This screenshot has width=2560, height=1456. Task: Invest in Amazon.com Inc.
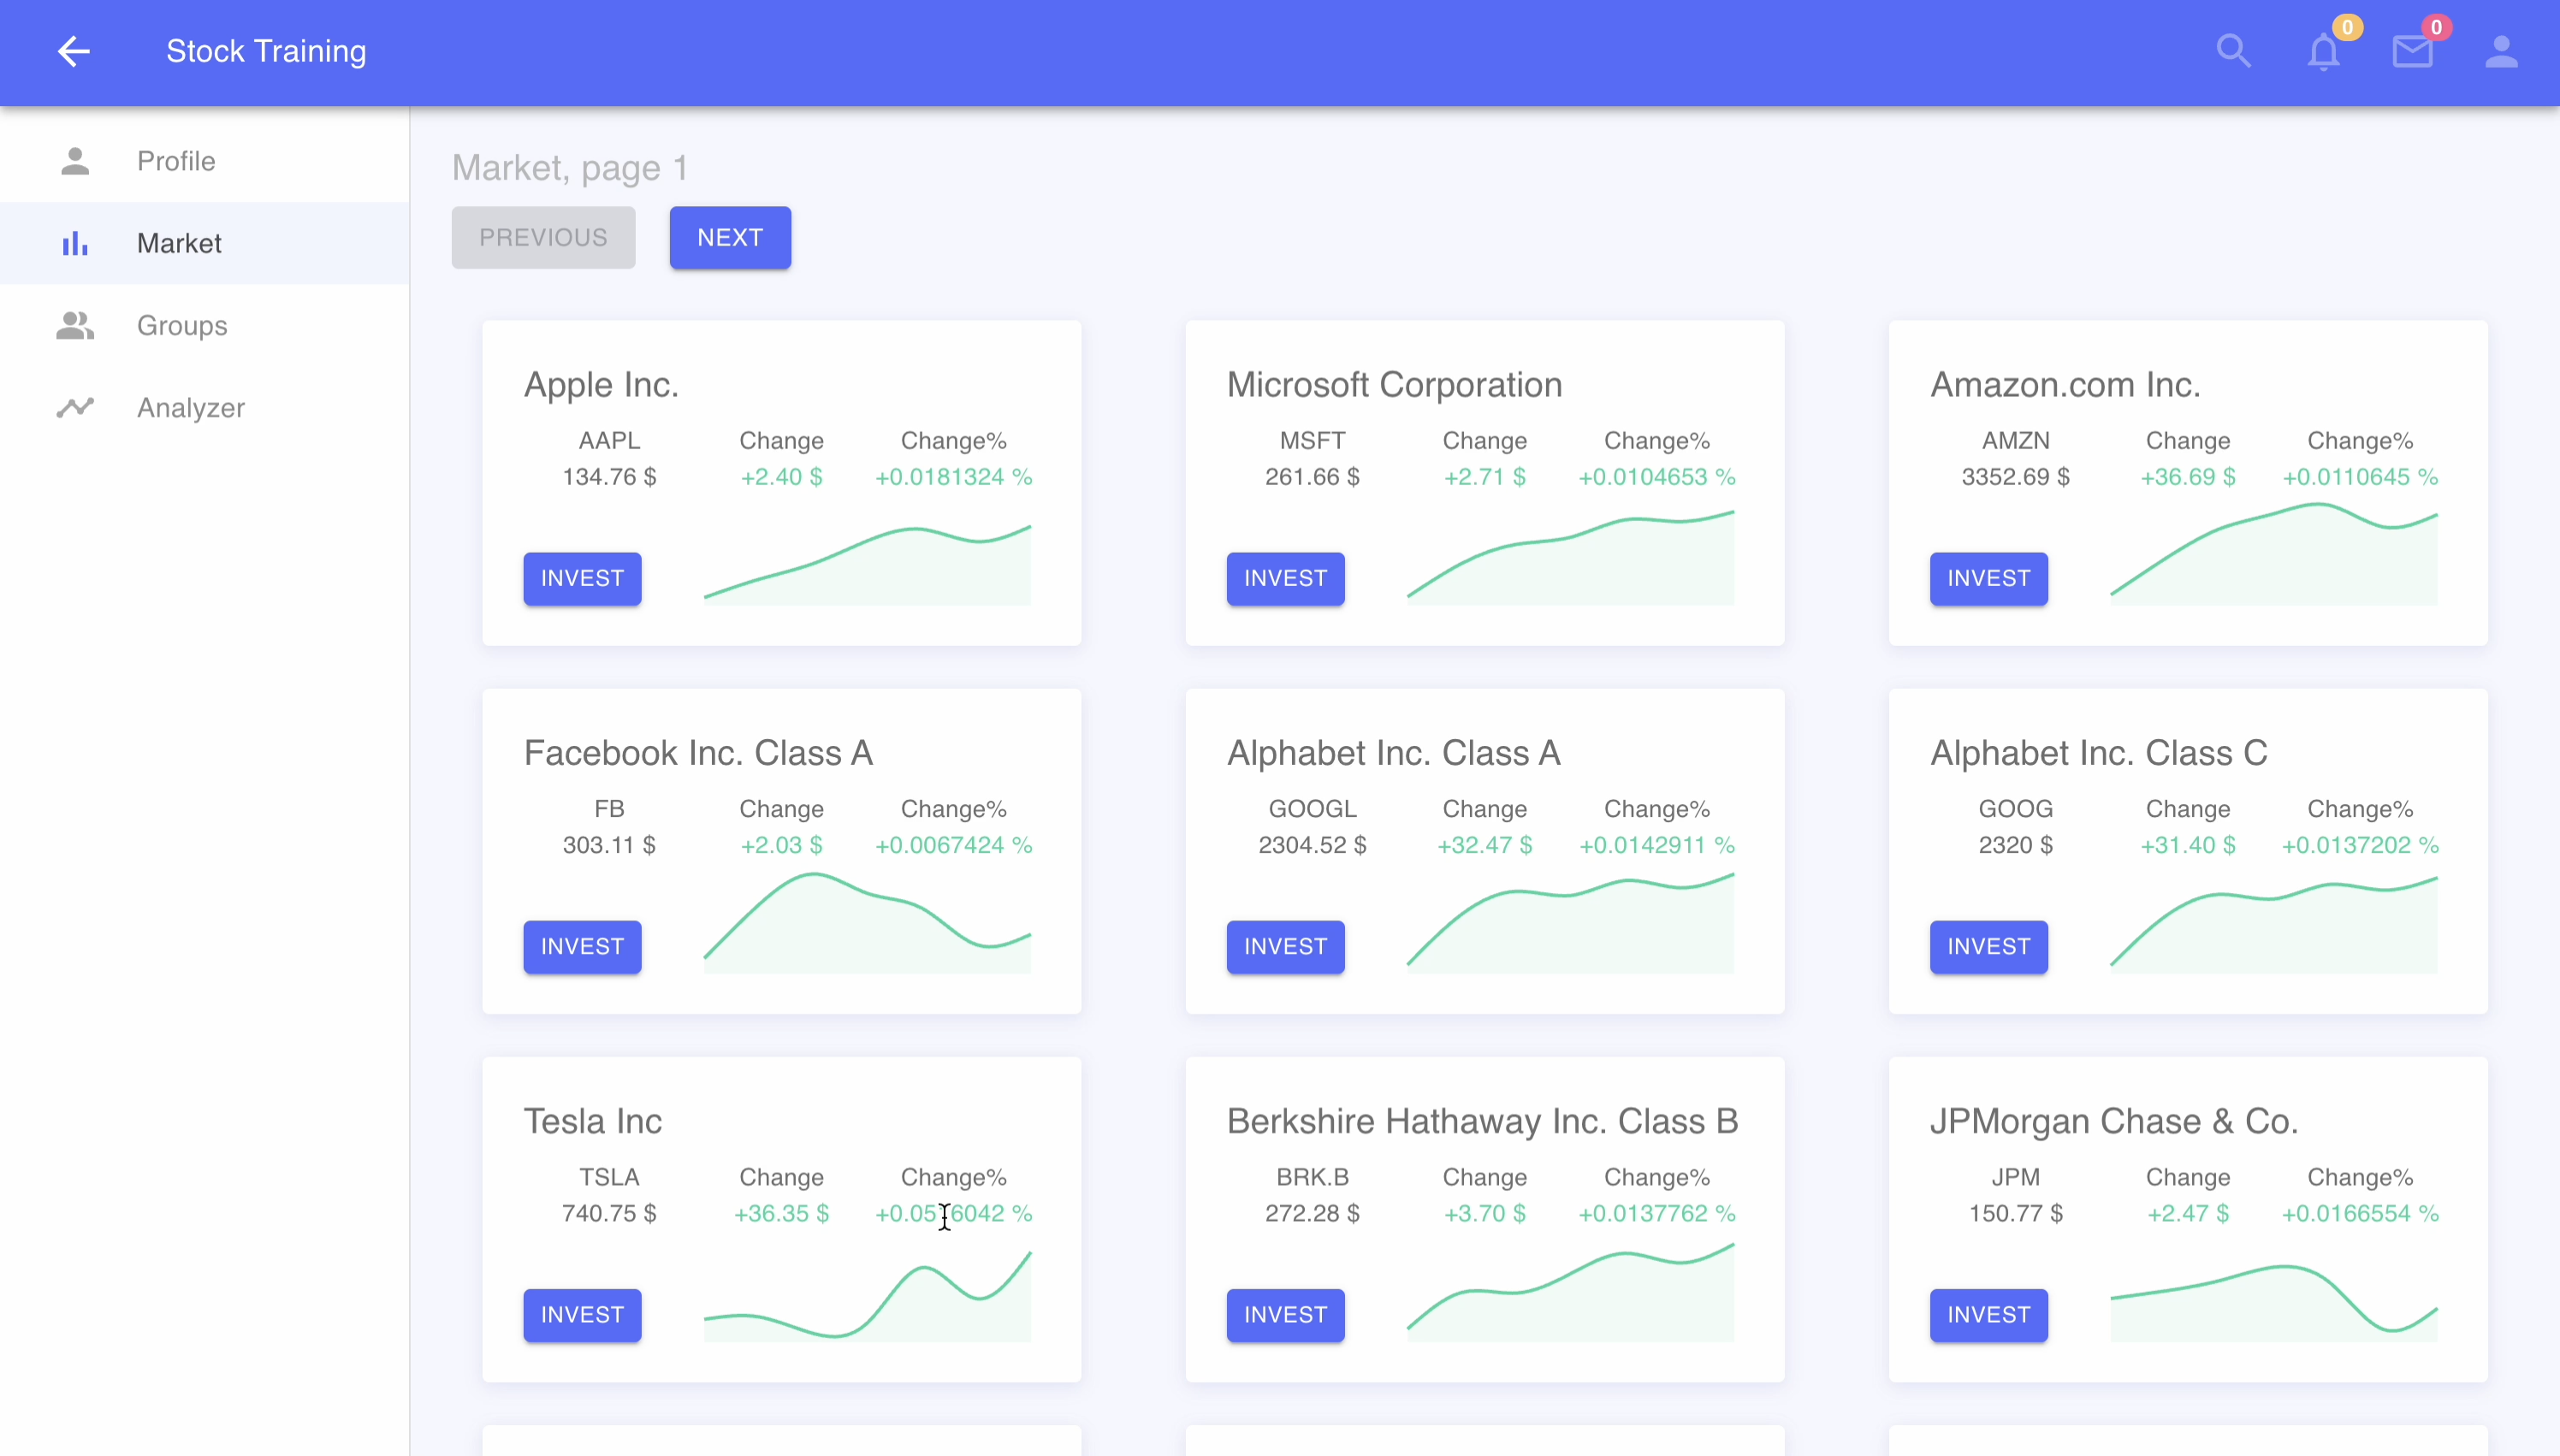(1988, 578)
